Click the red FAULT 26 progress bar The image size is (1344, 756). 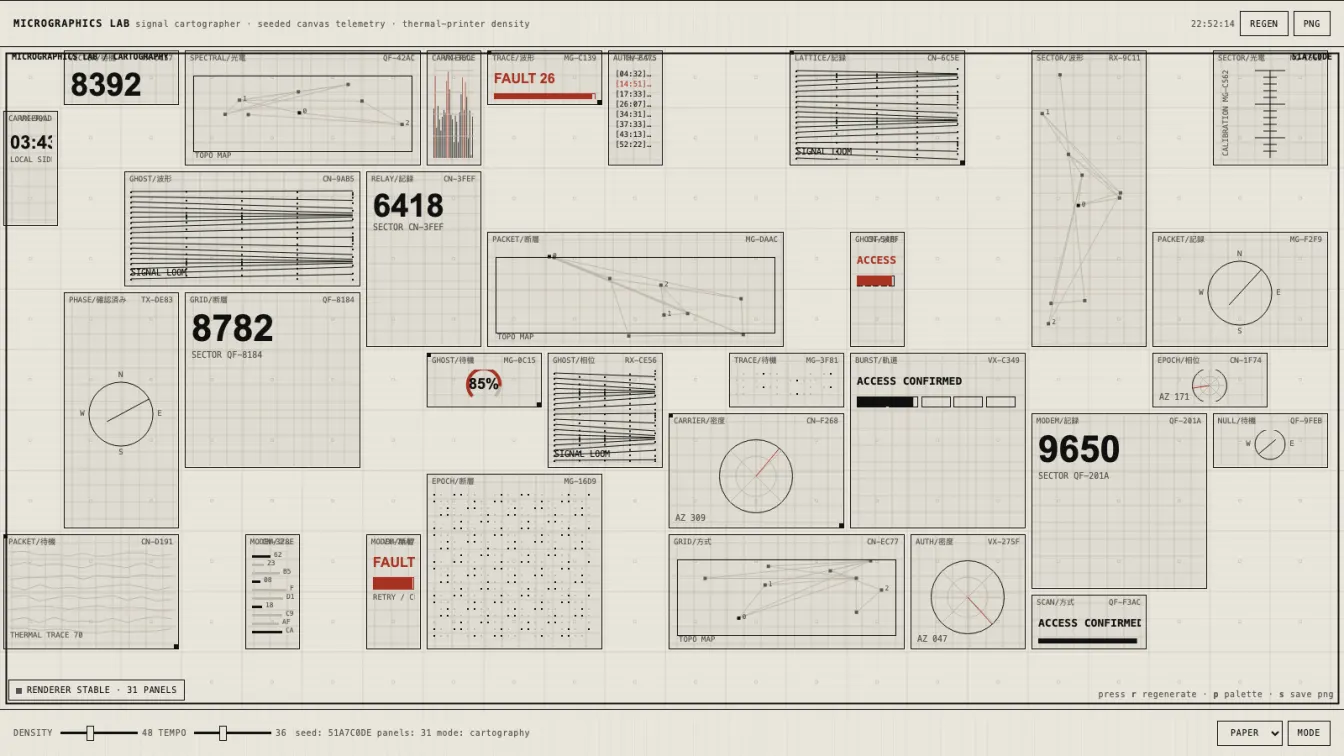(x=545, y=97)
